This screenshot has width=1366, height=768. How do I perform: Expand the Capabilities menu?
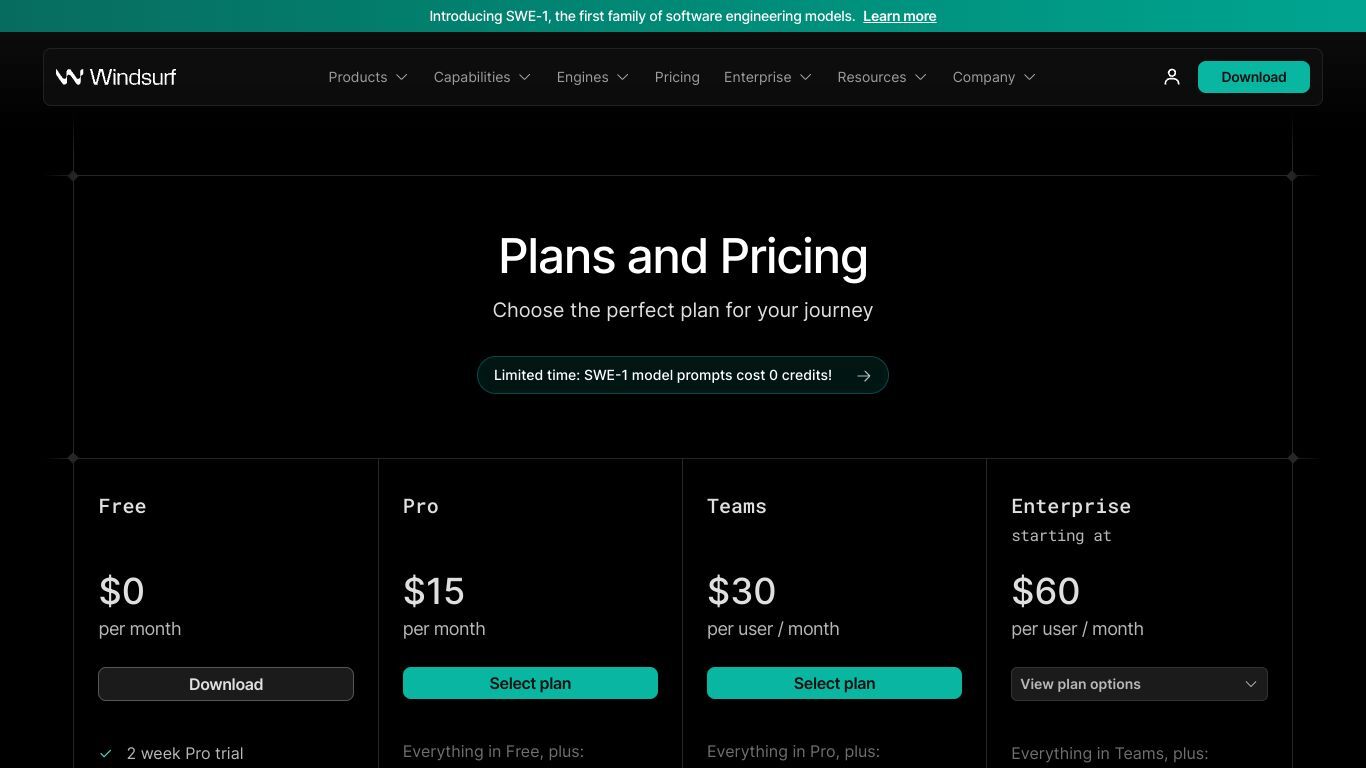[482, 77]
